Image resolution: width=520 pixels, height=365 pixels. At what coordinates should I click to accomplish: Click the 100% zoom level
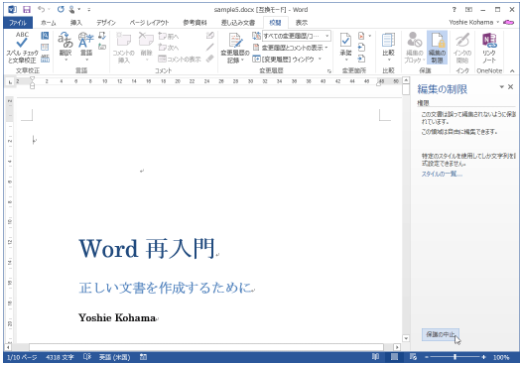(x=501, y=357)
